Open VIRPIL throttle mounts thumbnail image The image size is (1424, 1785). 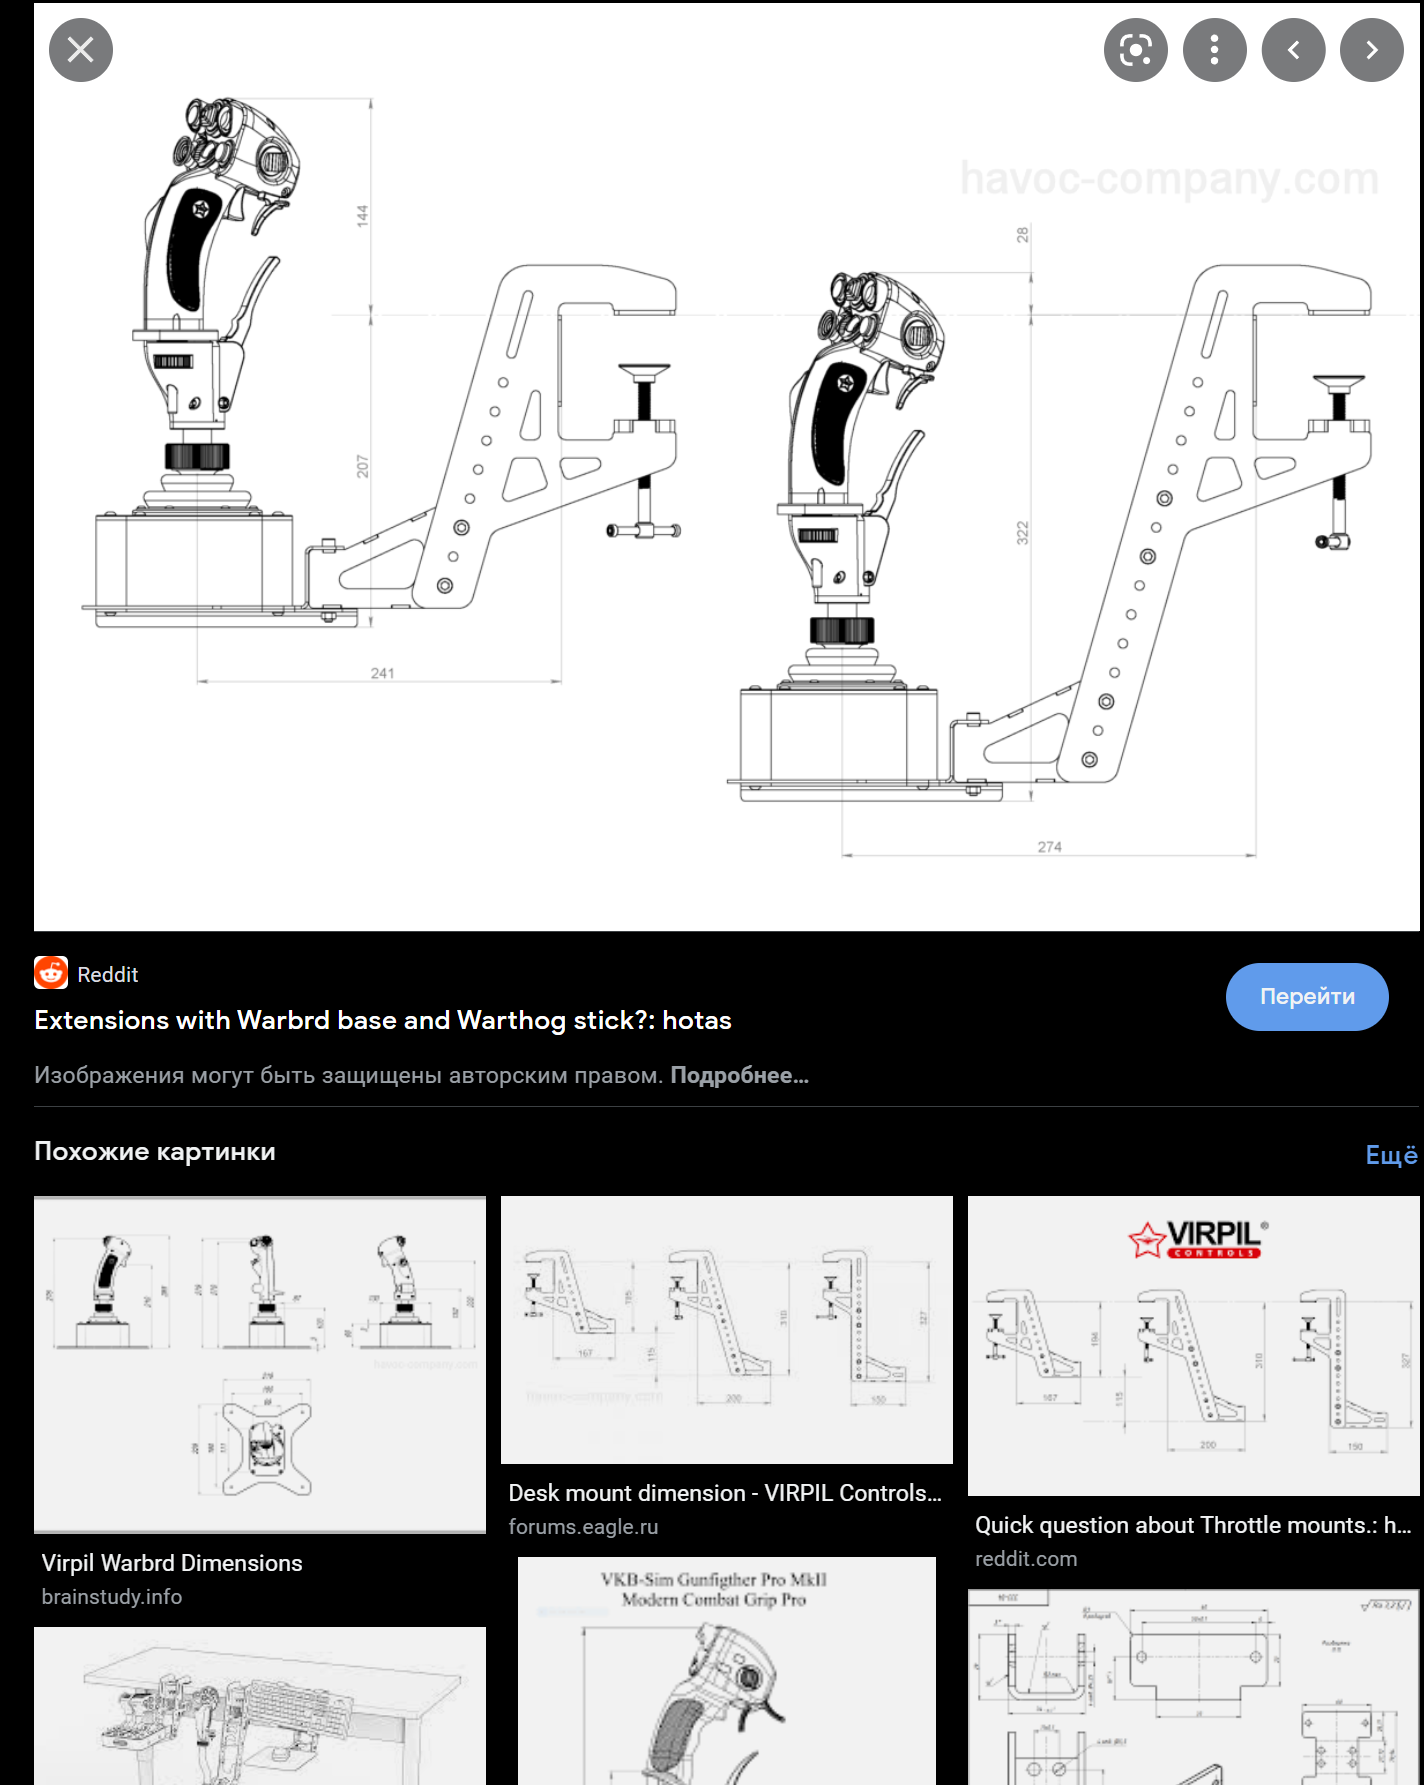1194,1346
